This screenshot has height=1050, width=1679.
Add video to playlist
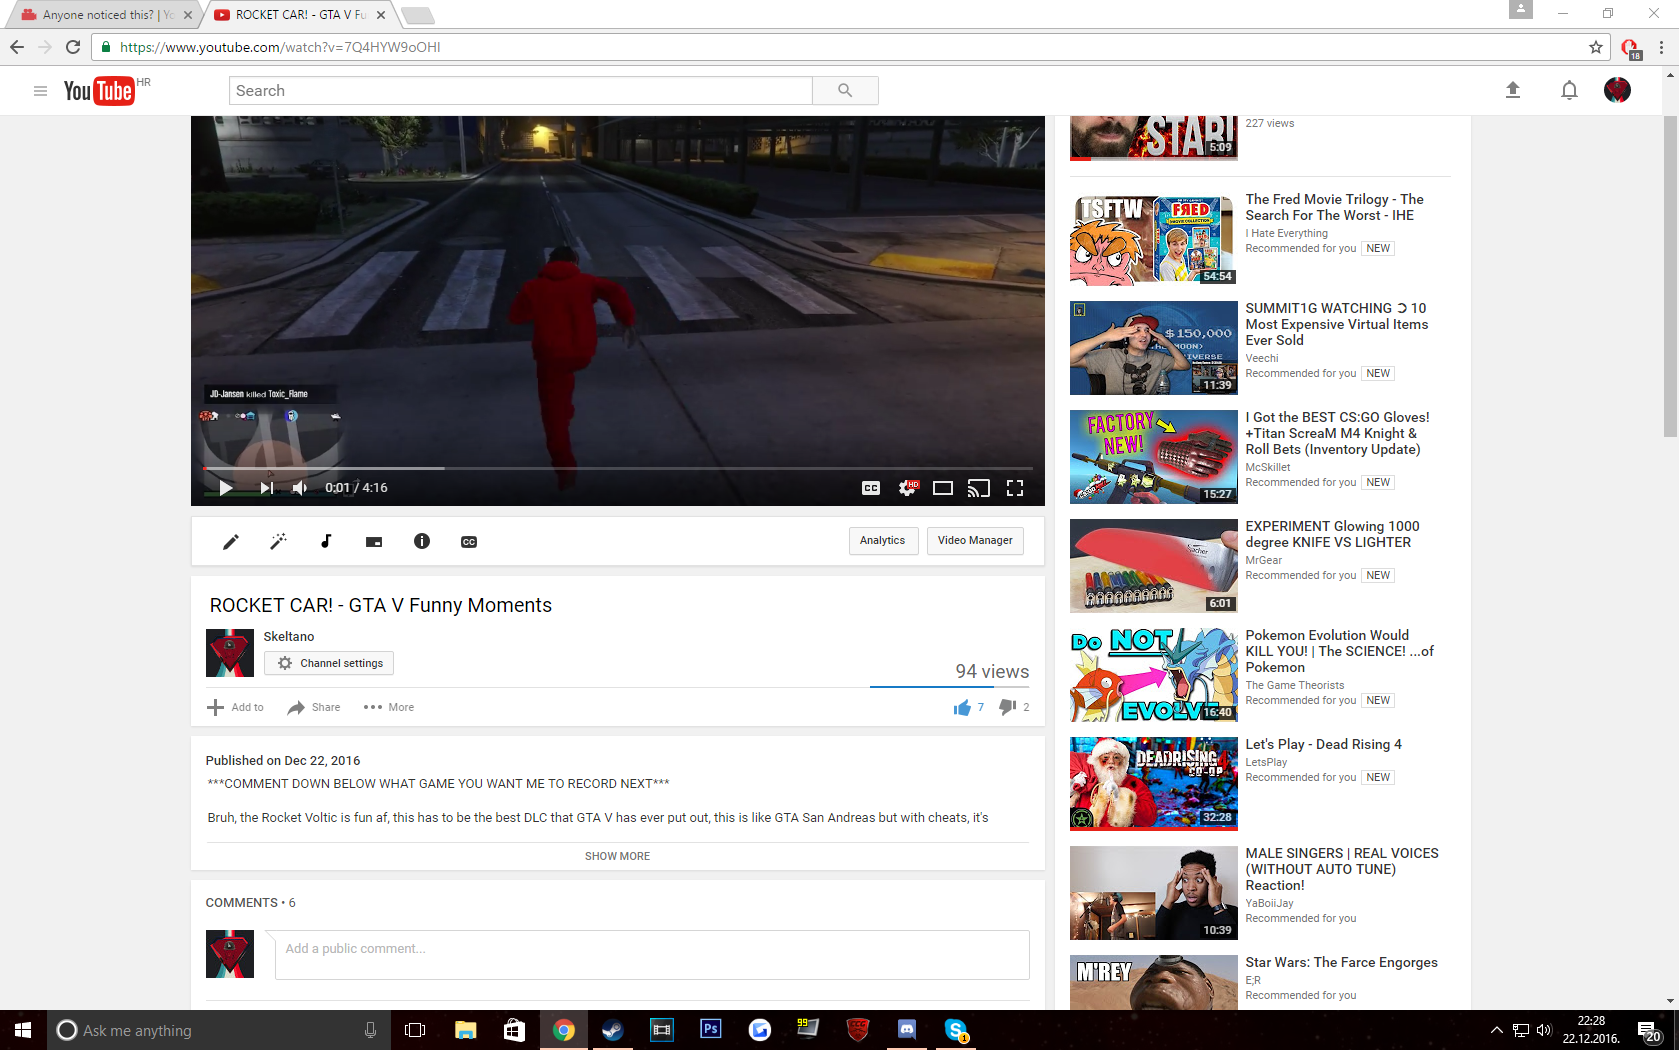pos(236,707)
